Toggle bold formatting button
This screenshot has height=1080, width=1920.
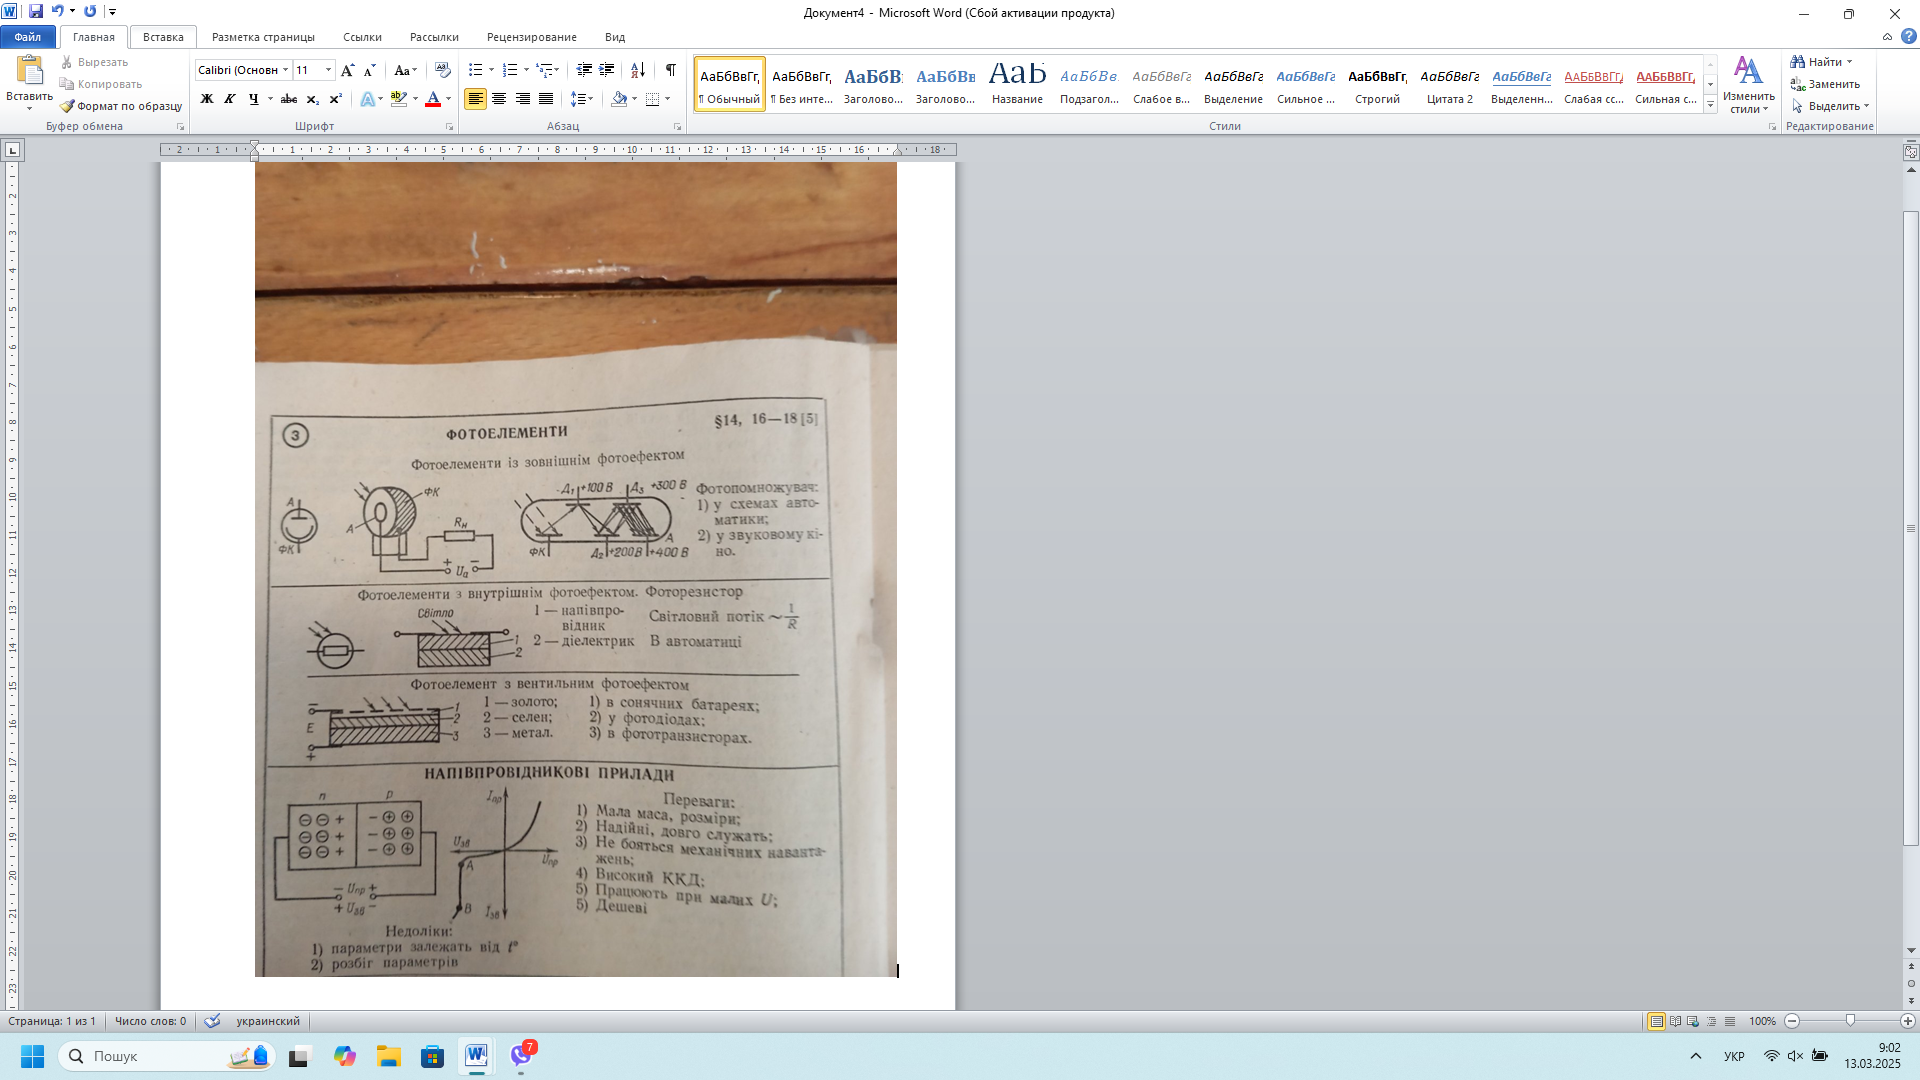pyautogui.click(x=207, y=99)
